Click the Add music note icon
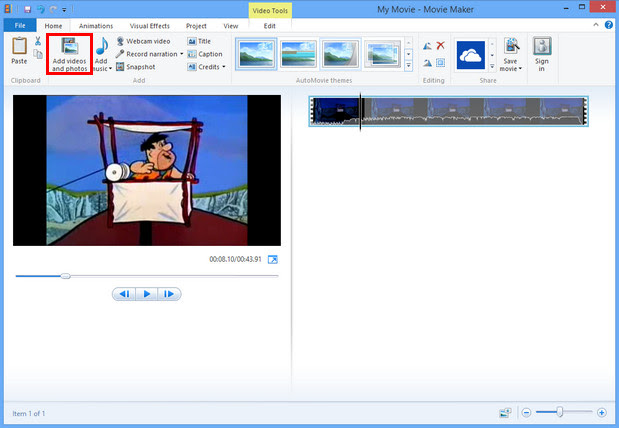 point(102,46)
